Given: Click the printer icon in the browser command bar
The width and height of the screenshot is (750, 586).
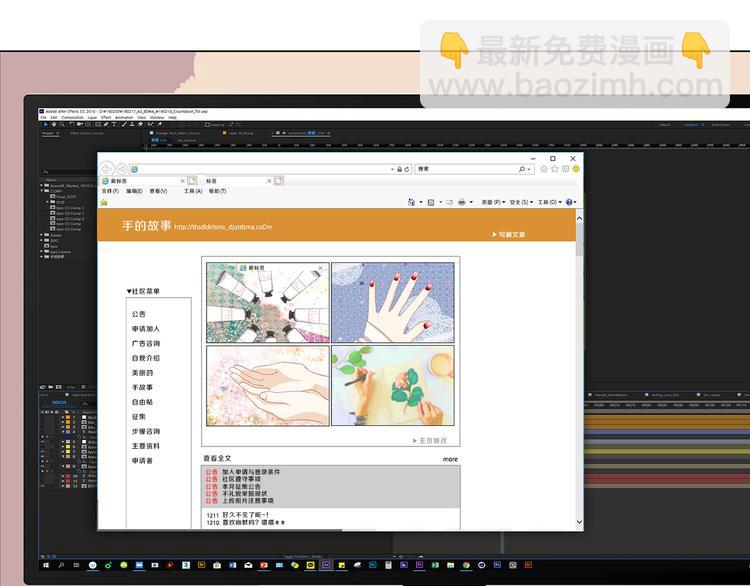Looking at the screenshot, I should 462,202.
